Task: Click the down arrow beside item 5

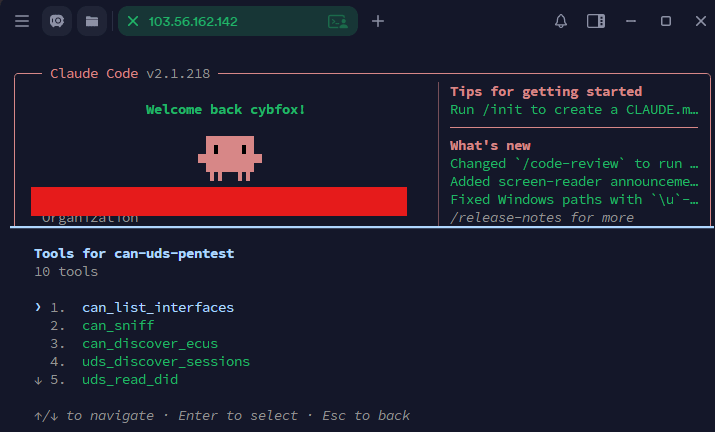Action: point(38,380)
